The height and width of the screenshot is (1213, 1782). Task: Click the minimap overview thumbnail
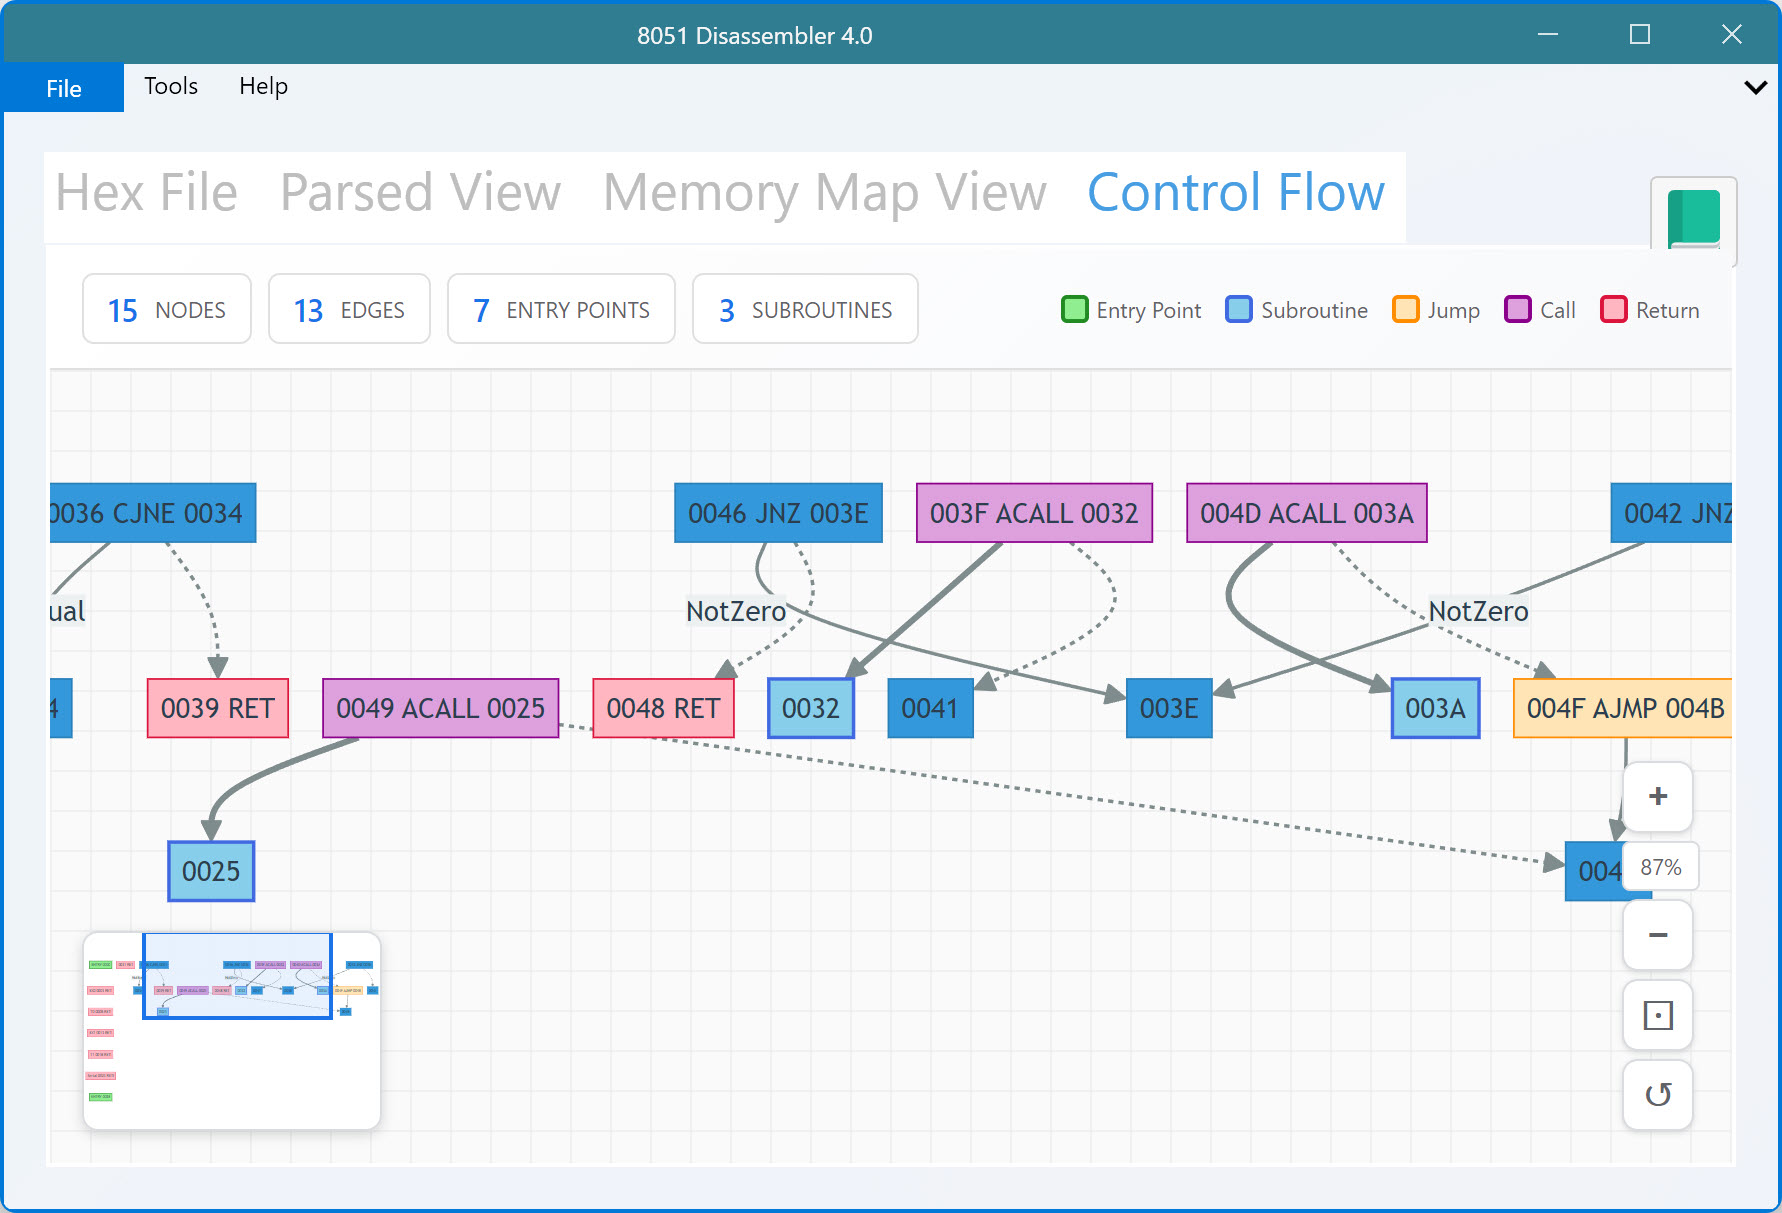(x=232, y=1030)
